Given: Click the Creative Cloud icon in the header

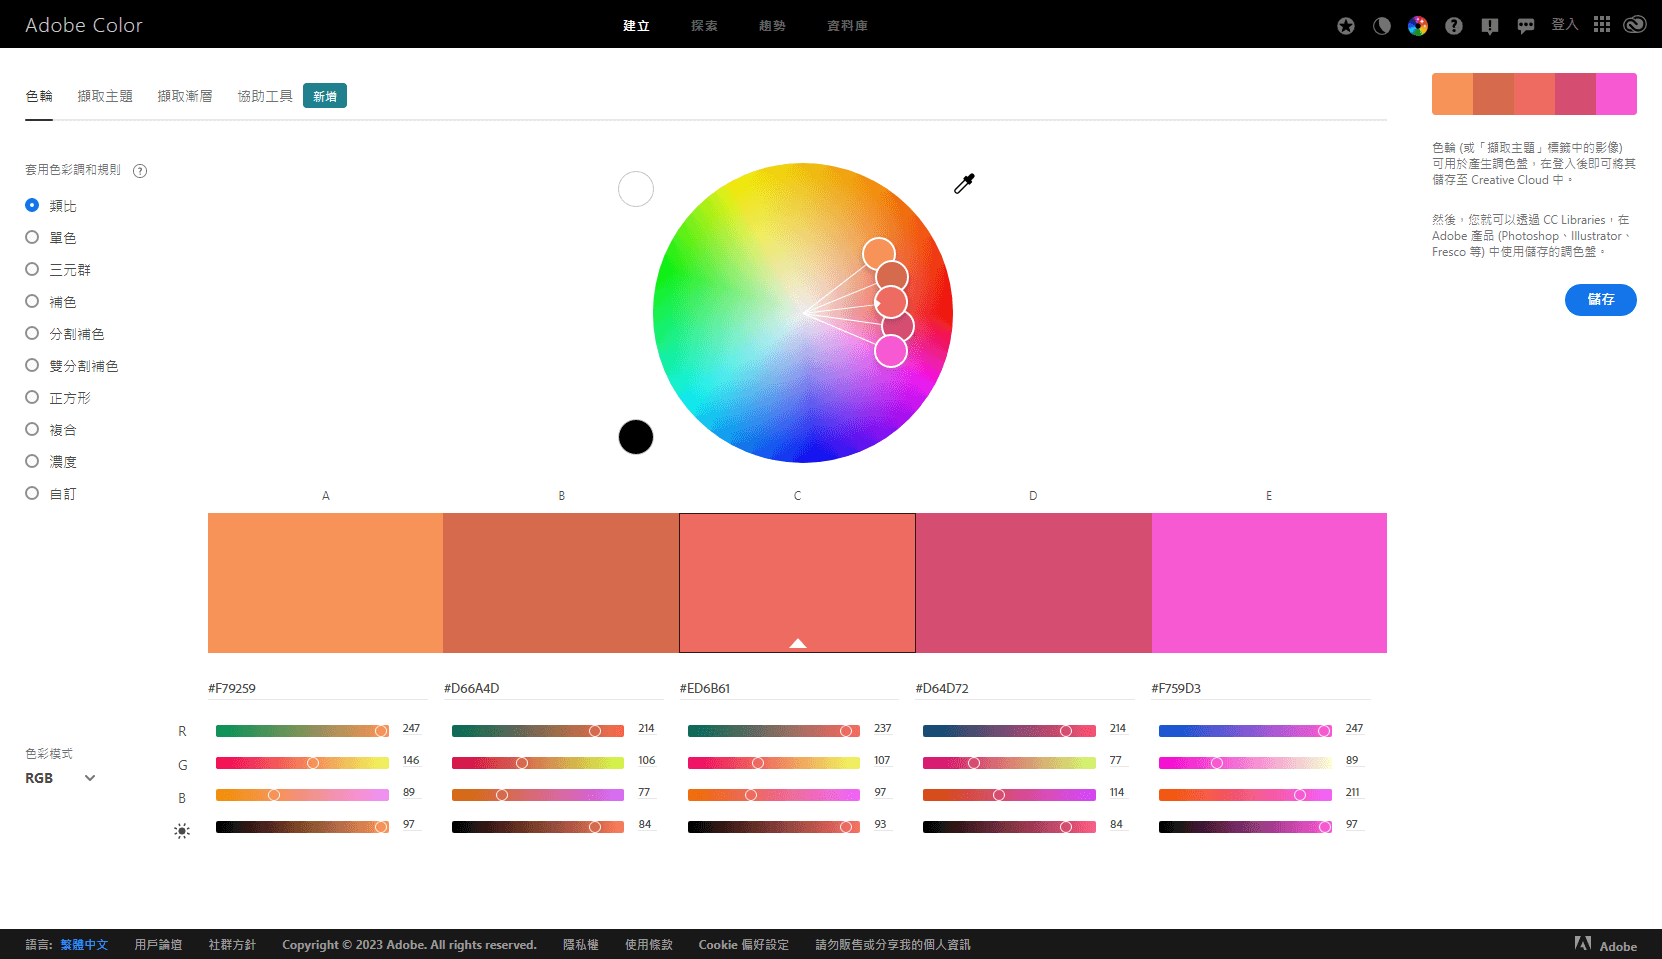Looking at the screenshot, I should tap(1635, 24).
